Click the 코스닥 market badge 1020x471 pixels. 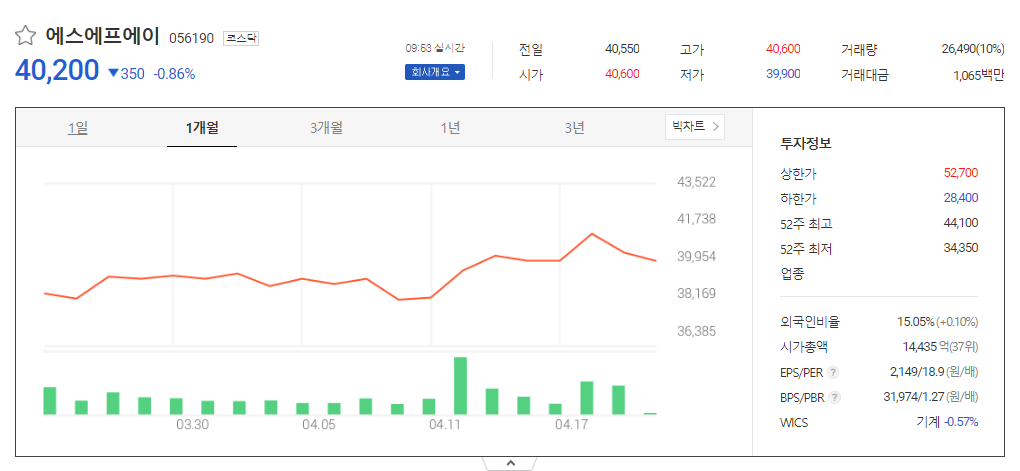[241, 38]
